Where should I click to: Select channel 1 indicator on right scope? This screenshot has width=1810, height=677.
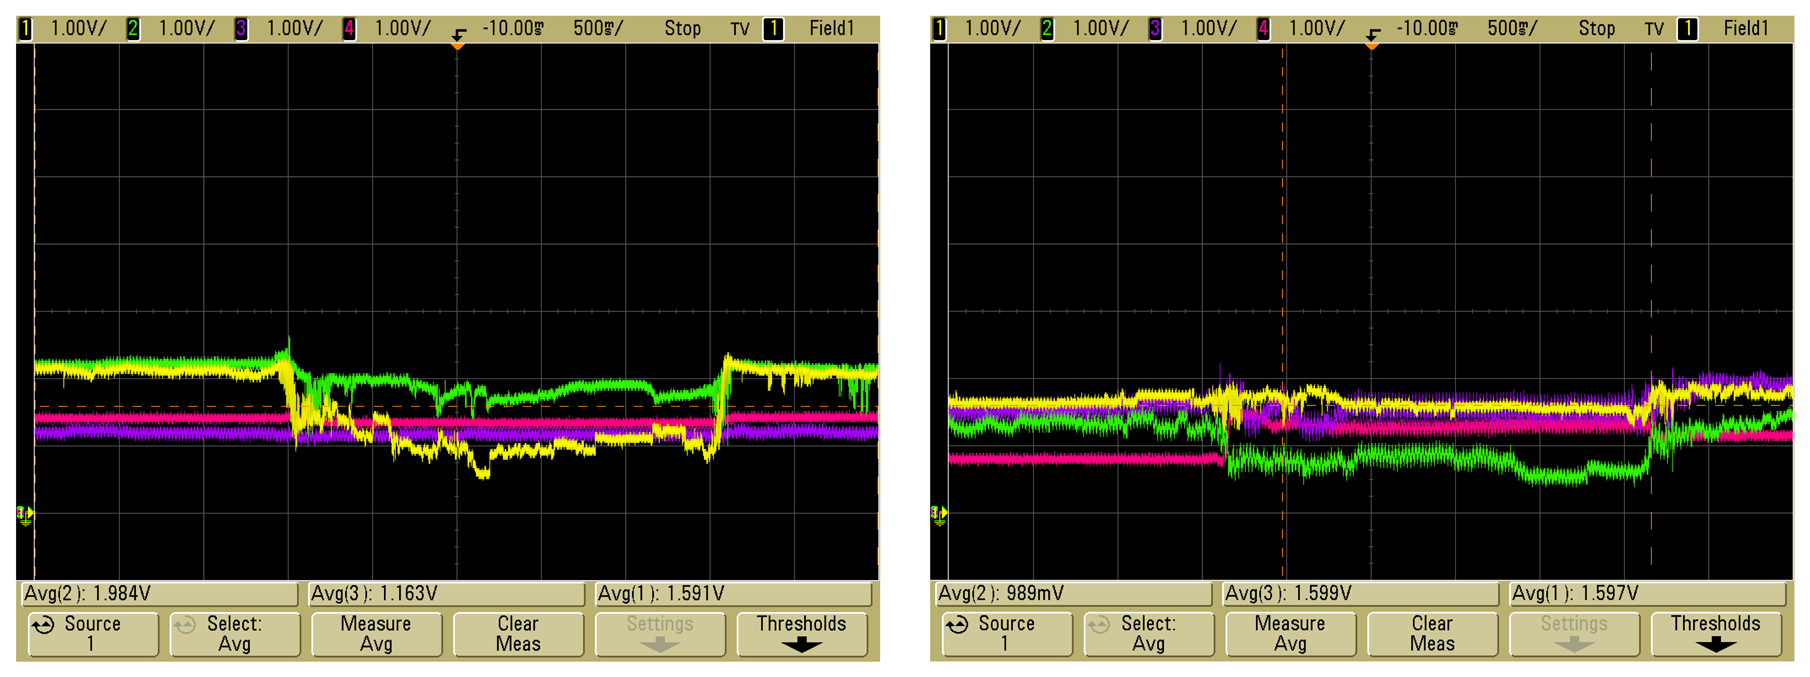939,29
